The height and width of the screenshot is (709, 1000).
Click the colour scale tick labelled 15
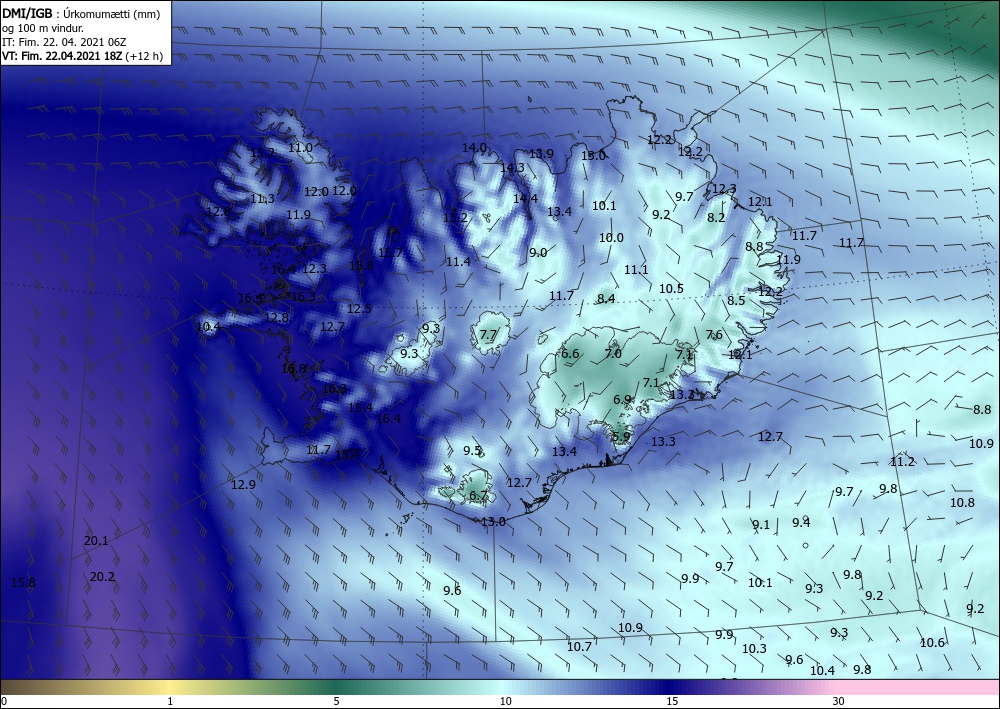point(672,702)
